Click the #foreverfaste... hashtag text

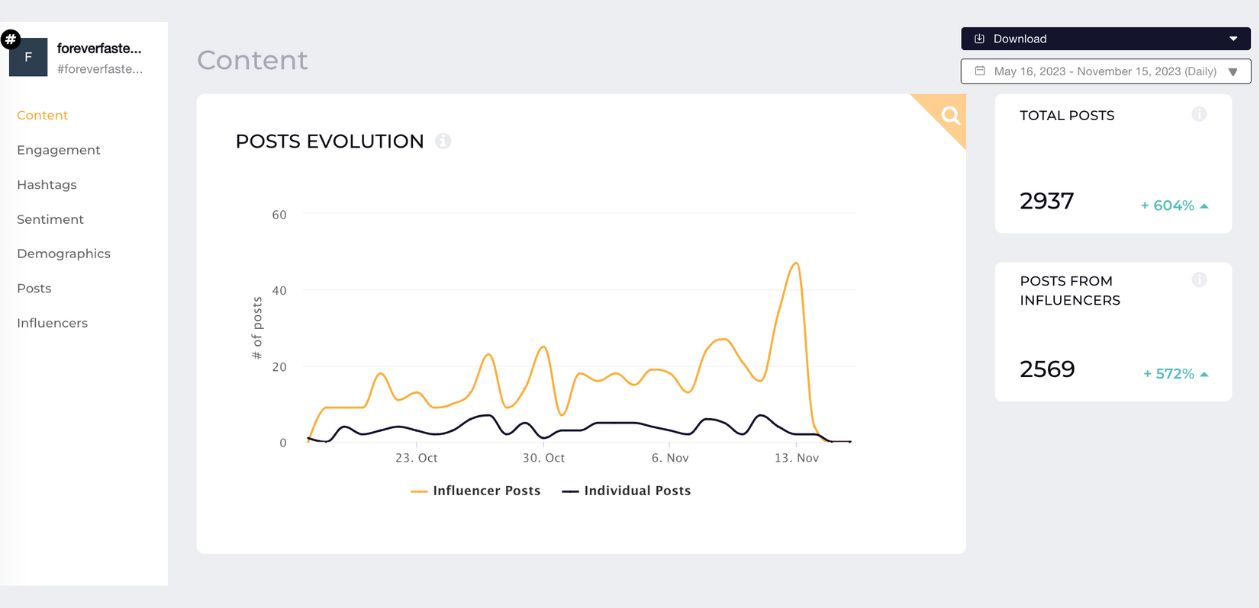pos(100,69)
